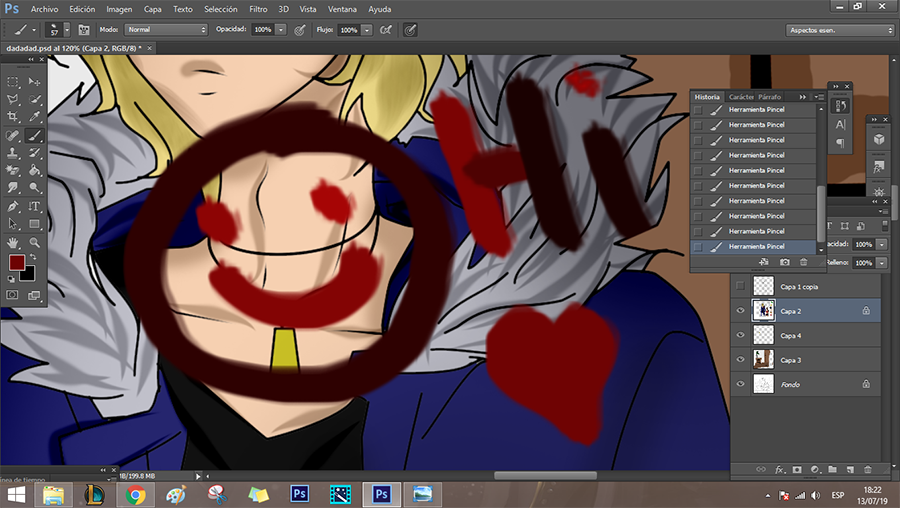This screenshot has height=508, width=900.
Task: Select the Hand tool
Action: click(13, 242)
